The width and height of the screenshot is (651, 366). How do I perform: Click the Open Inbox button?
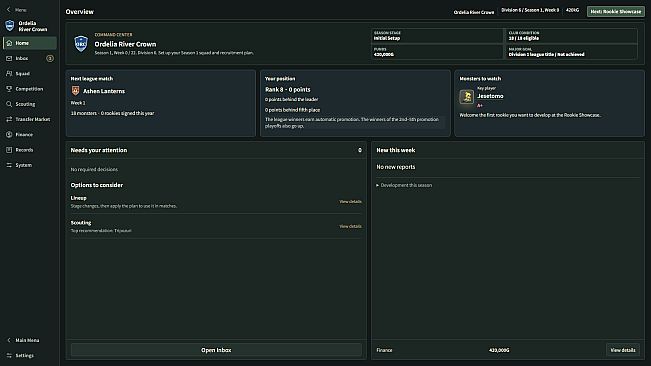click(x=216, y=350)
